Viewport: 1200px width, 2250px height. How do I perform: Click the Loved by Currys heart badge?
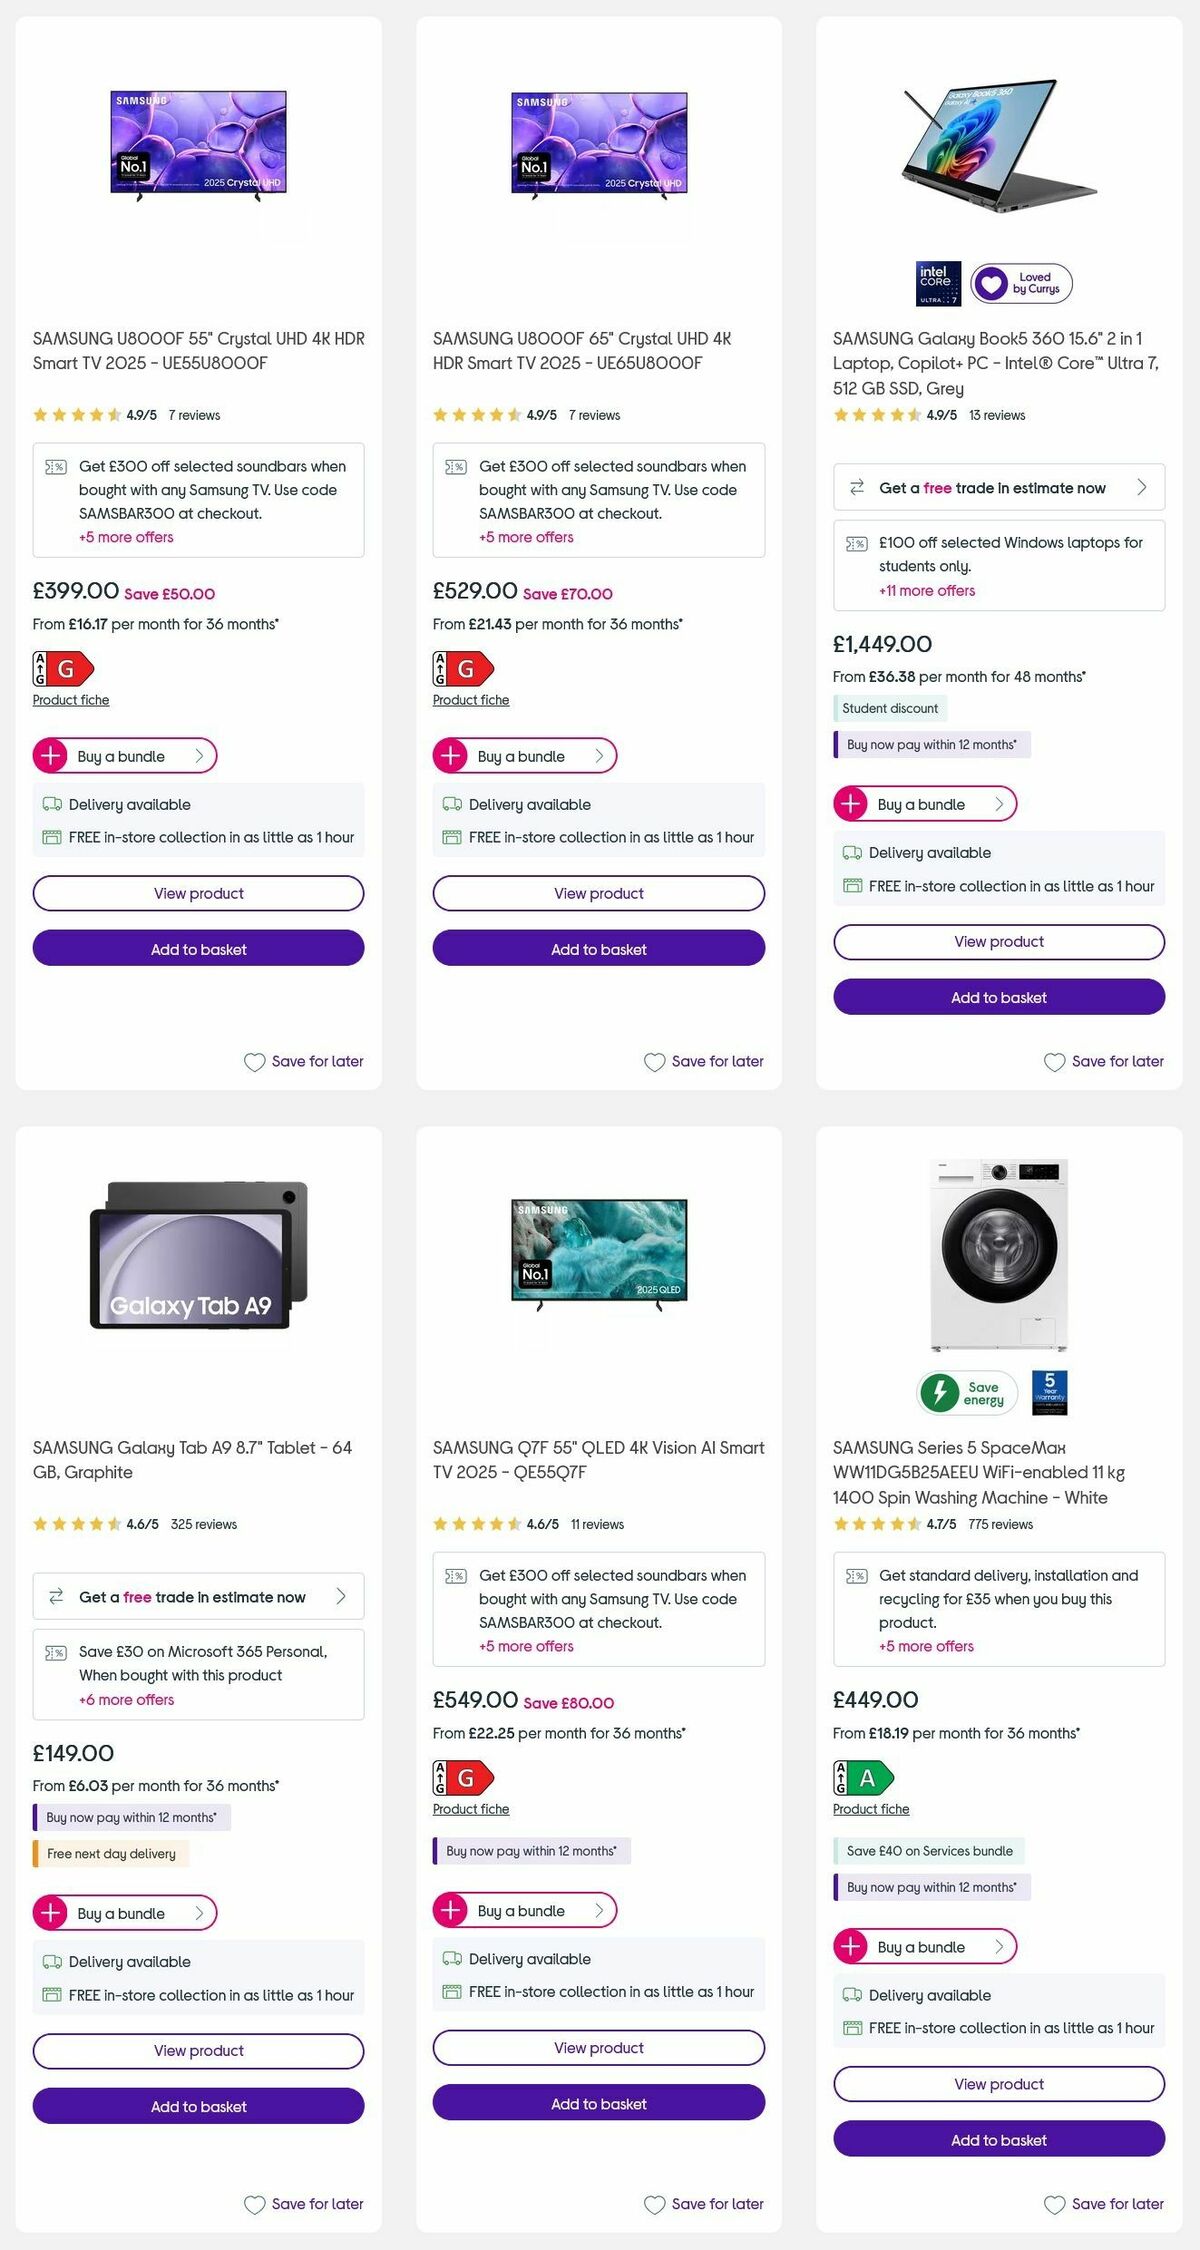pos(1021,283)
